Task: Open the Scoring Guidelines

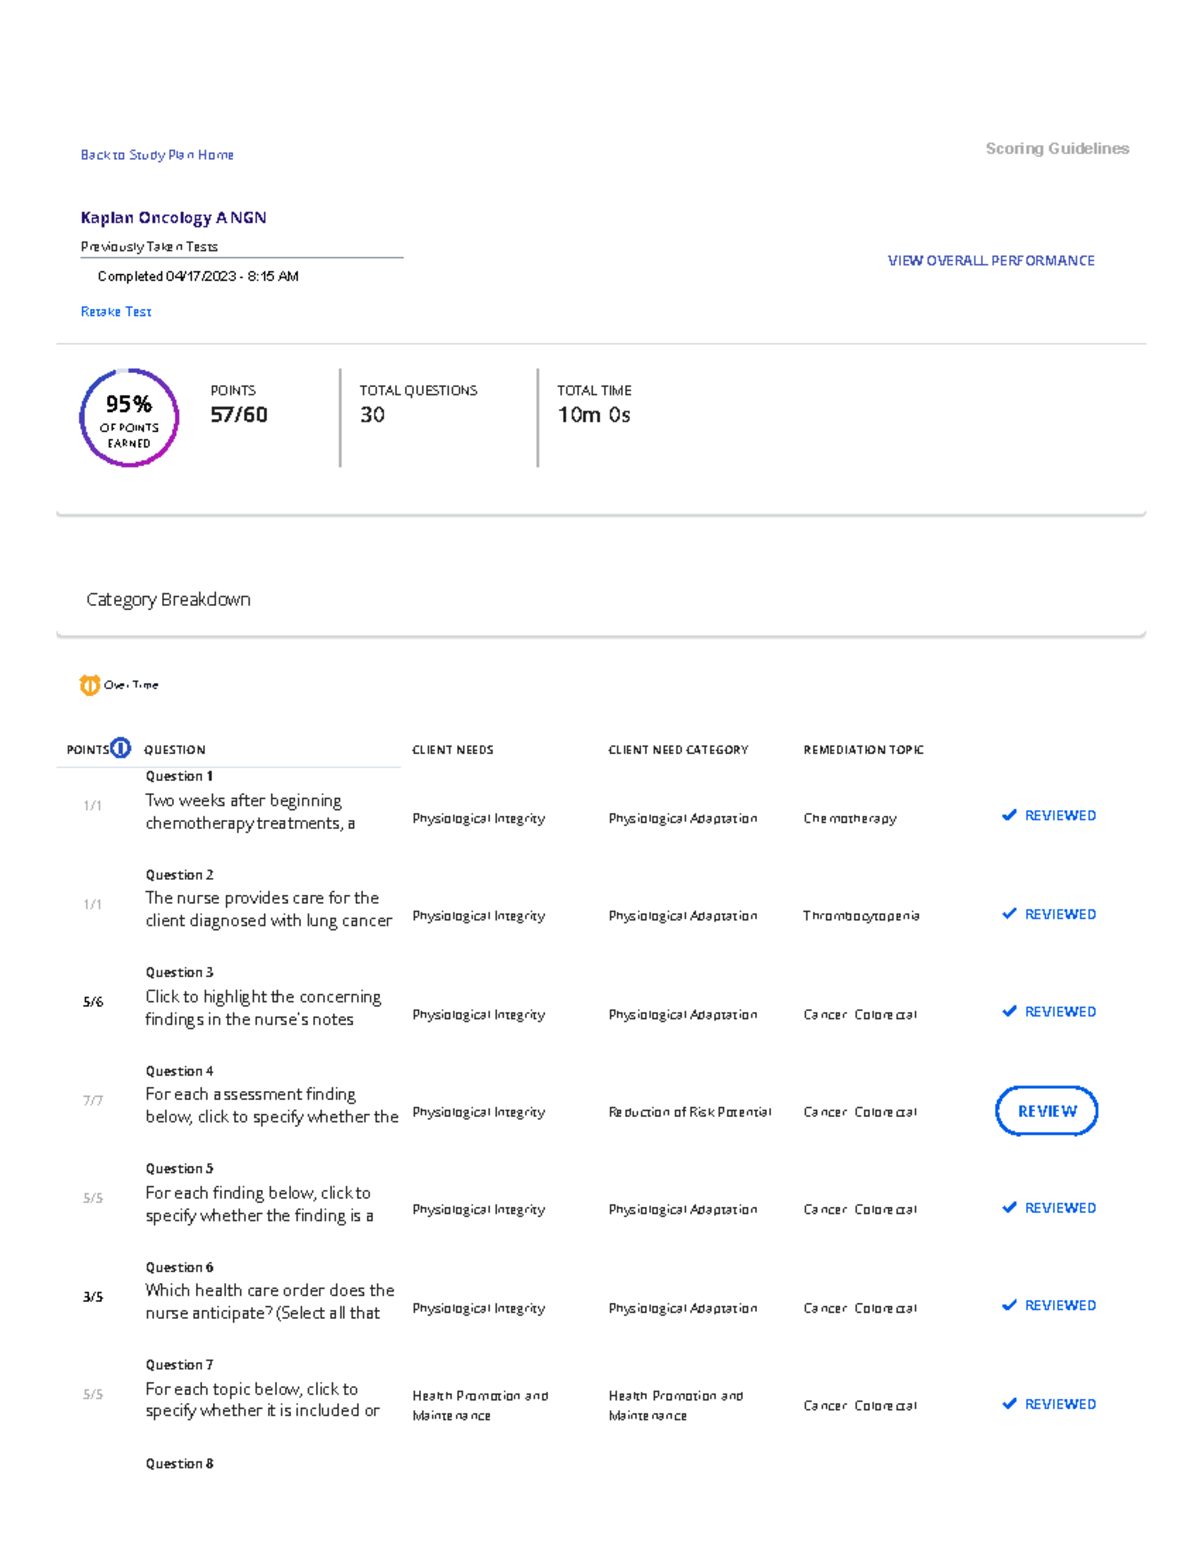Action: pyautogui.click(x=1057, y=149)
